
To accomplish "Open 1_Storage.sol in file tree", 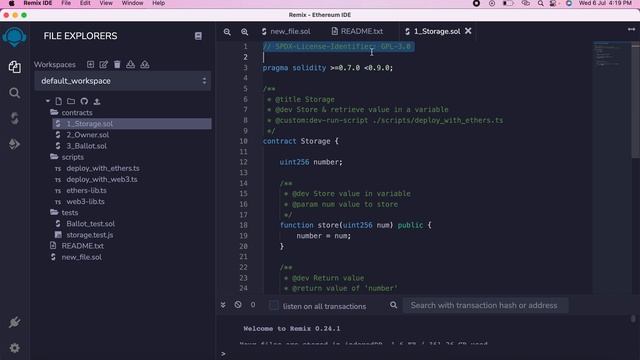I will tap(132, 124).
